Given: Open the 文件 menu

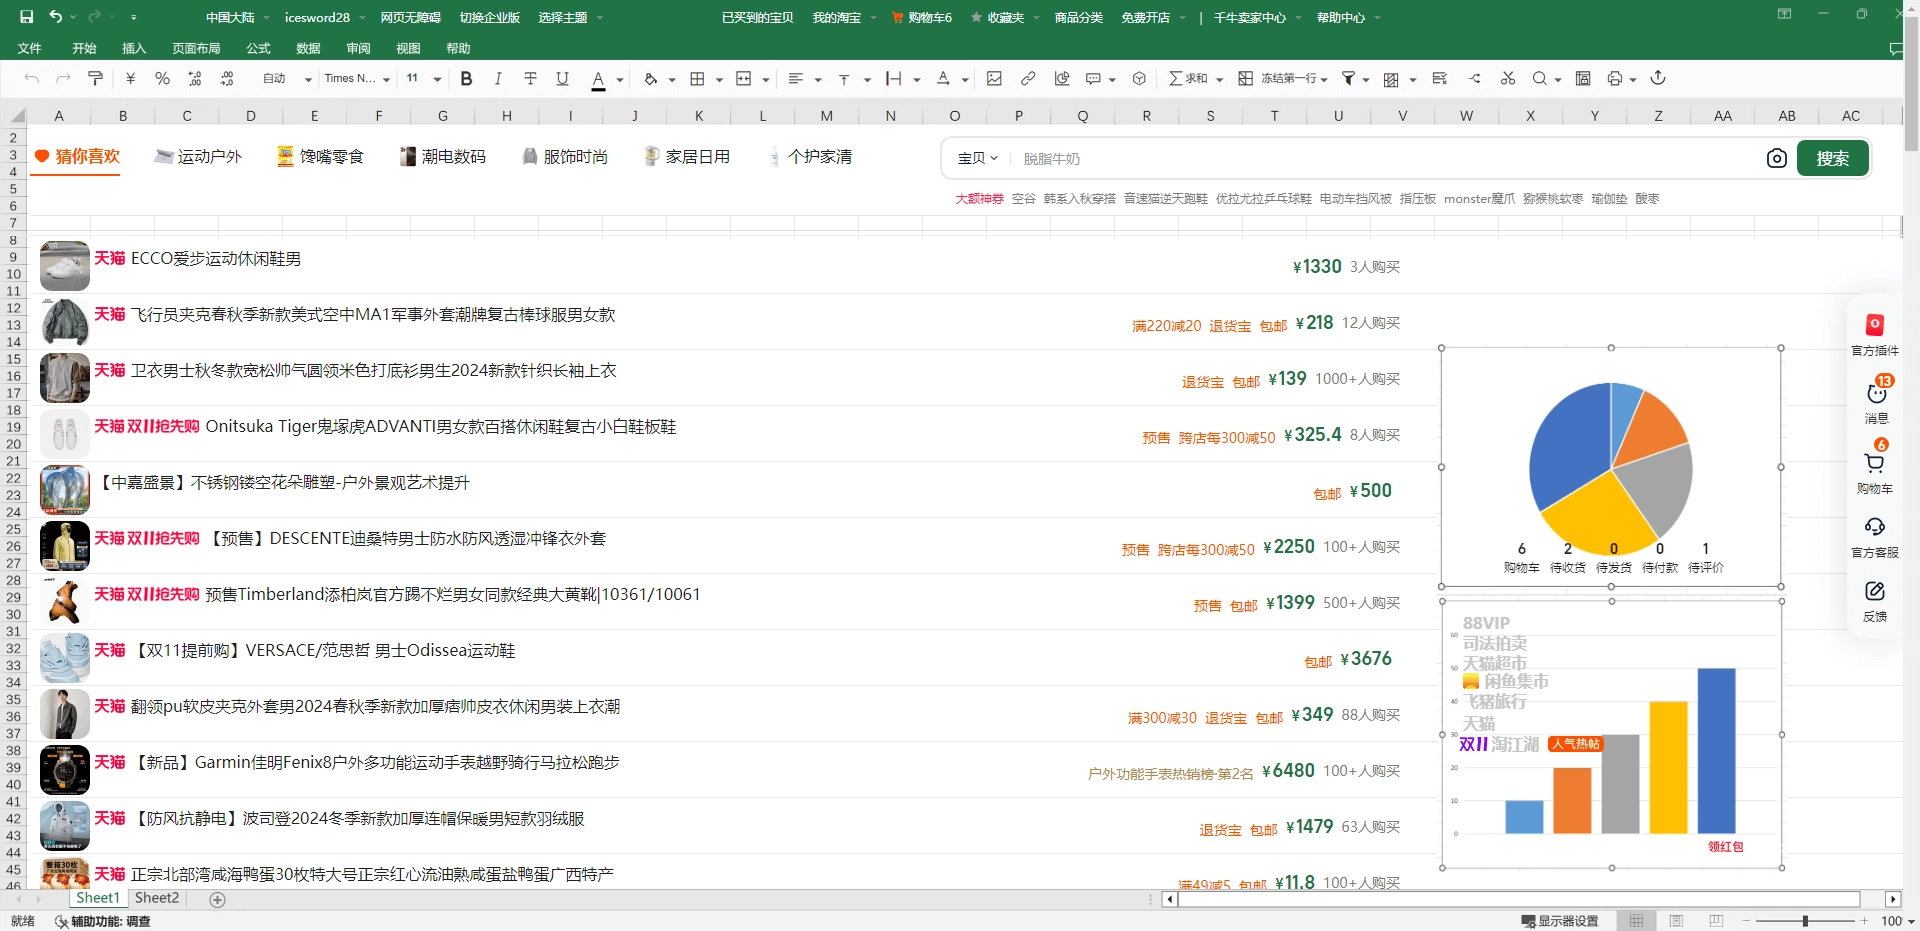Looking at the screenshot, I should pyautogui.click(x=30, y=48).
